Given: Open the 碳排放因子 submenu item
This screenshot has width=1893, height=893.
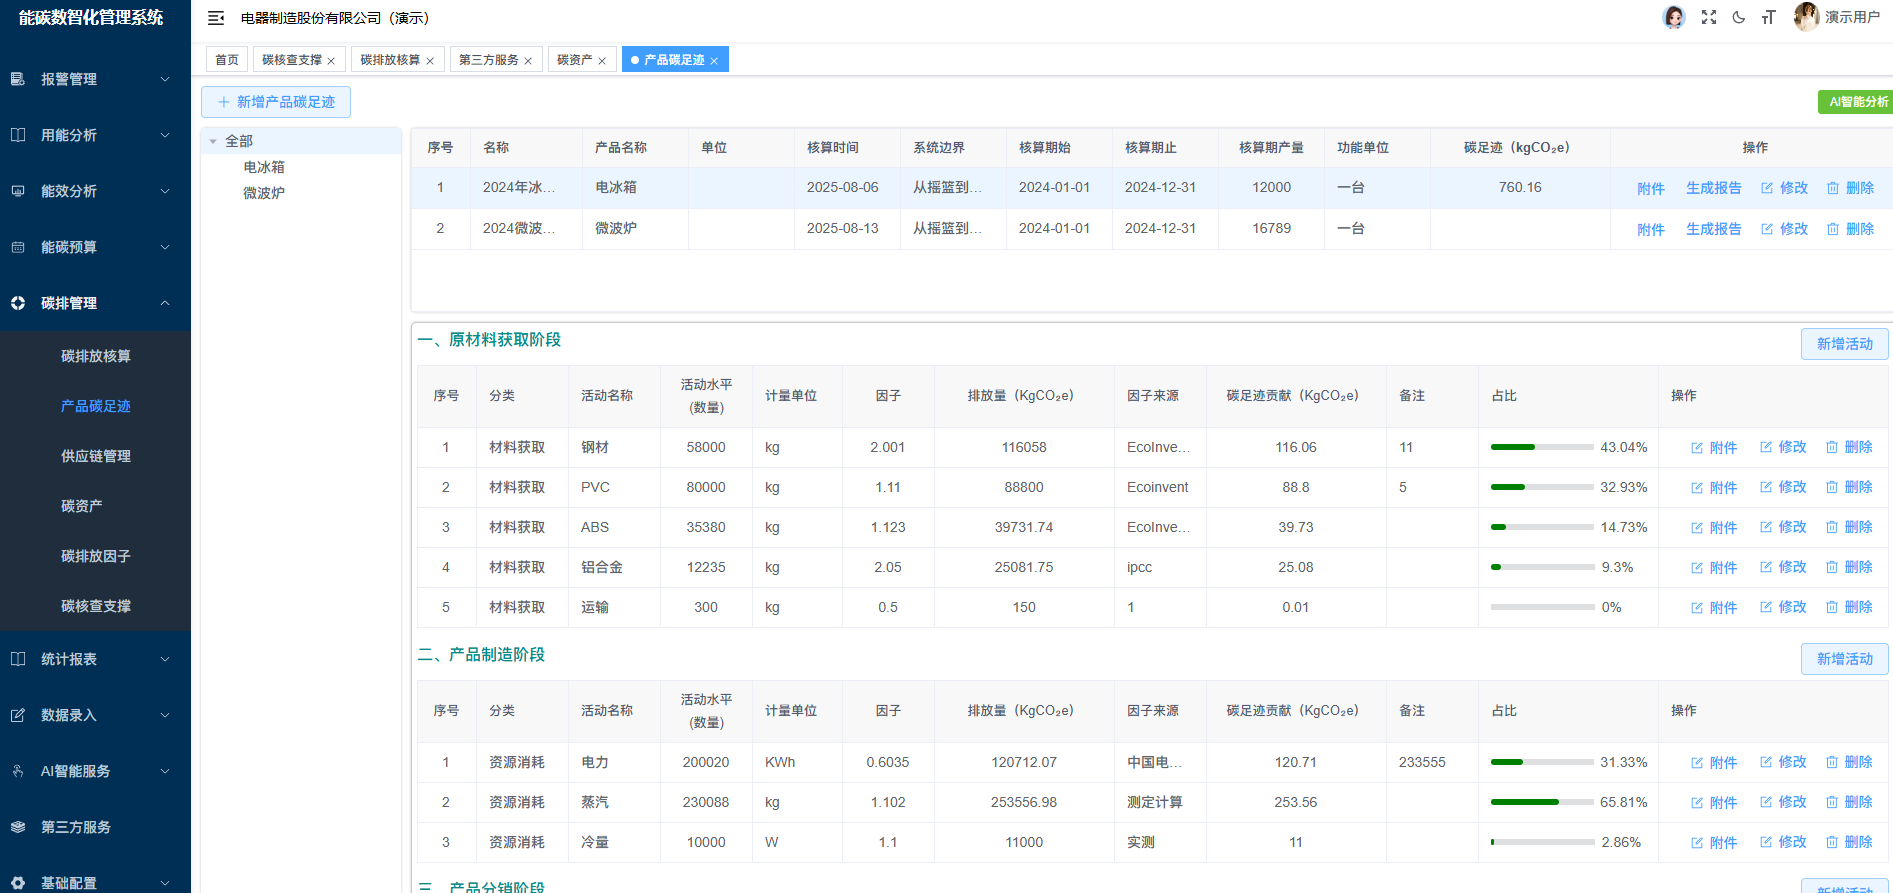Looking at the screenshot, I should pyautogui.click(x=96, y=556).
